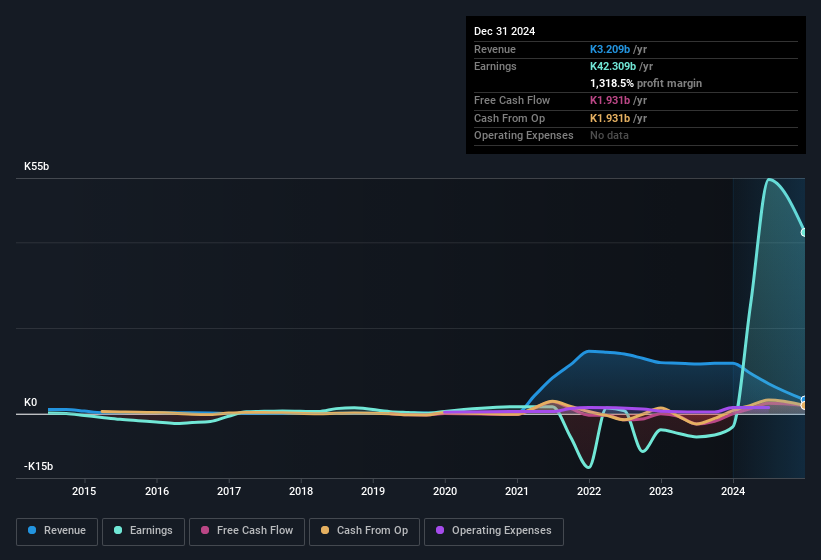Toggle the Cash From Op legend button
The height and width of the screenshot is (560, 821).
[364, 531]
